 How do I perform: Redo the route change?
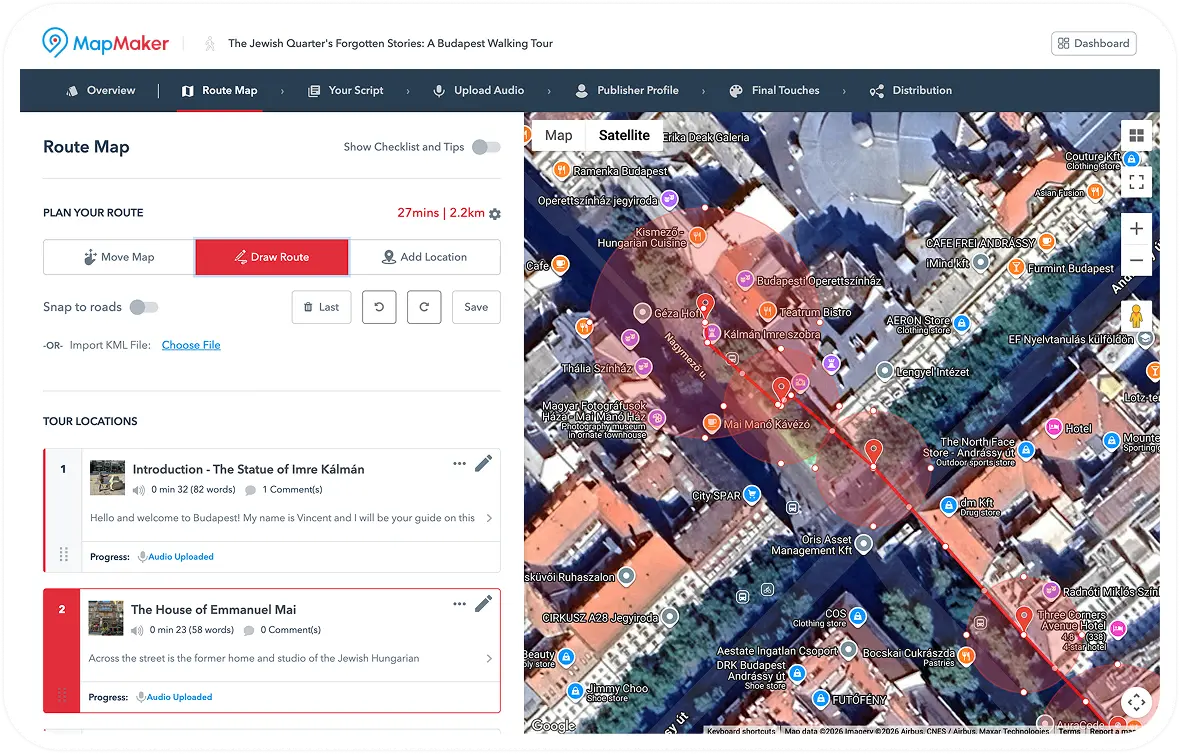pos(424,307)
